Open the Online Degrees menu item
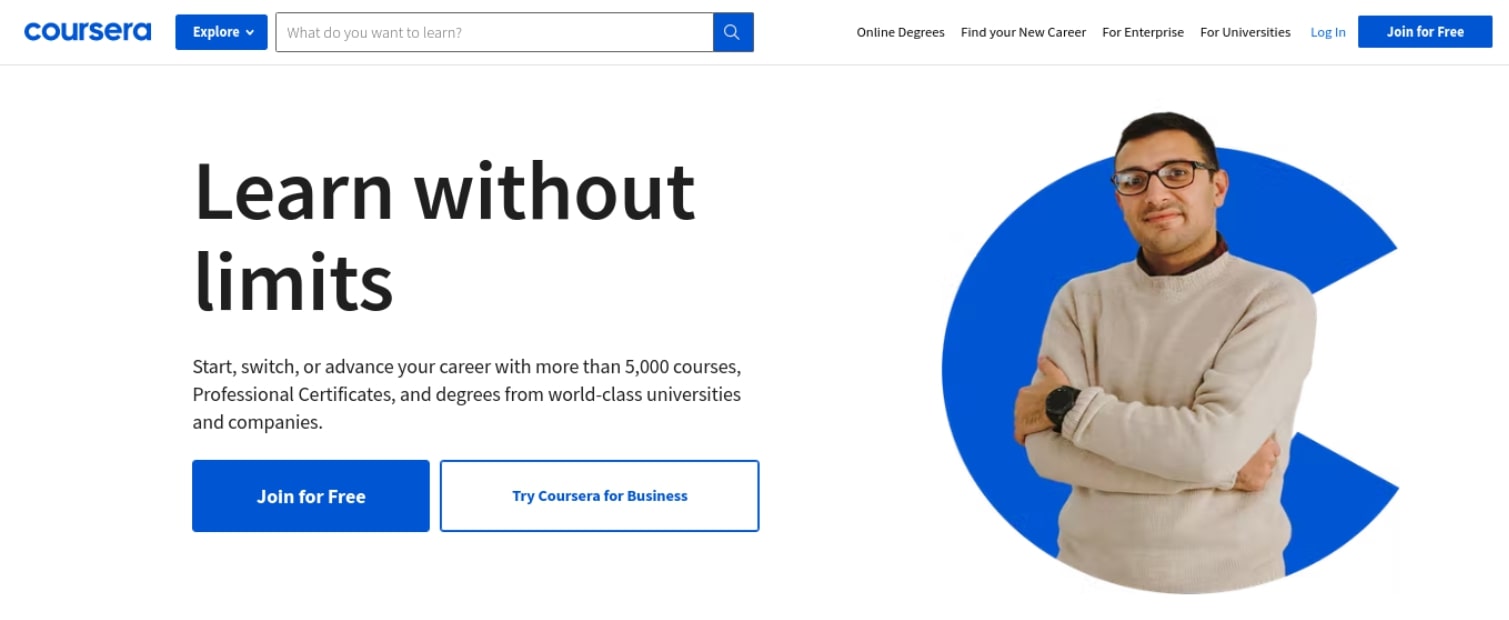Image resolution: width=1509 pixels, height=620 pixels. coord(900,32)
